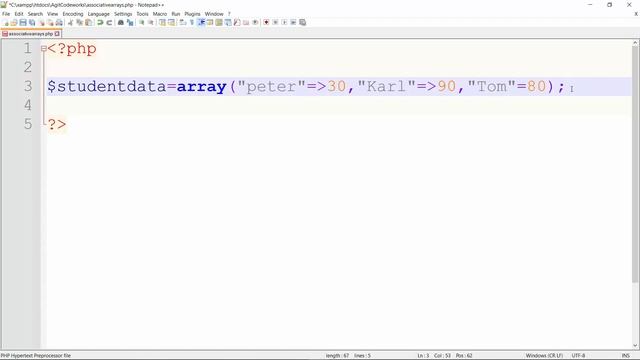Click the "Karl" string on line 3
Viewport: 640px width, 360px height.
point(387,87)
